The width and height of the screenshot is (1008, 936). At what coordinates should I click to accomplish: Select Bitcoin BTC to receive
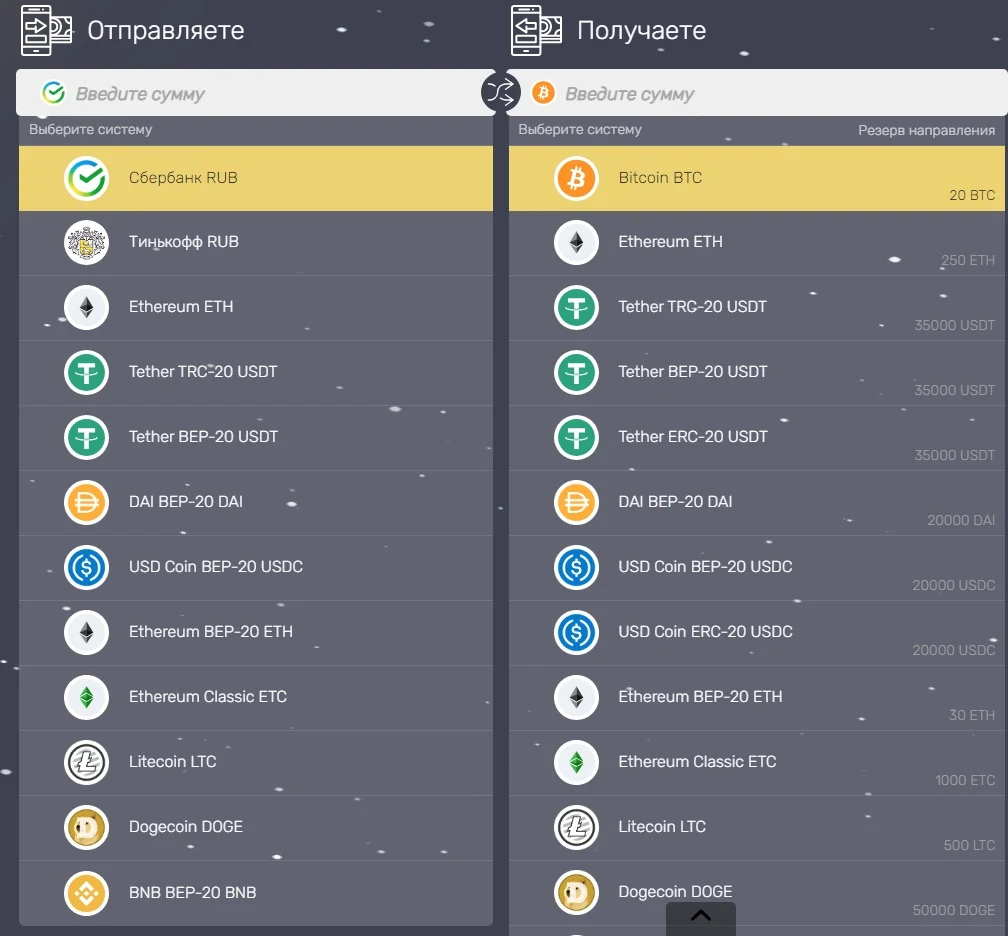(x=757, y=178)
